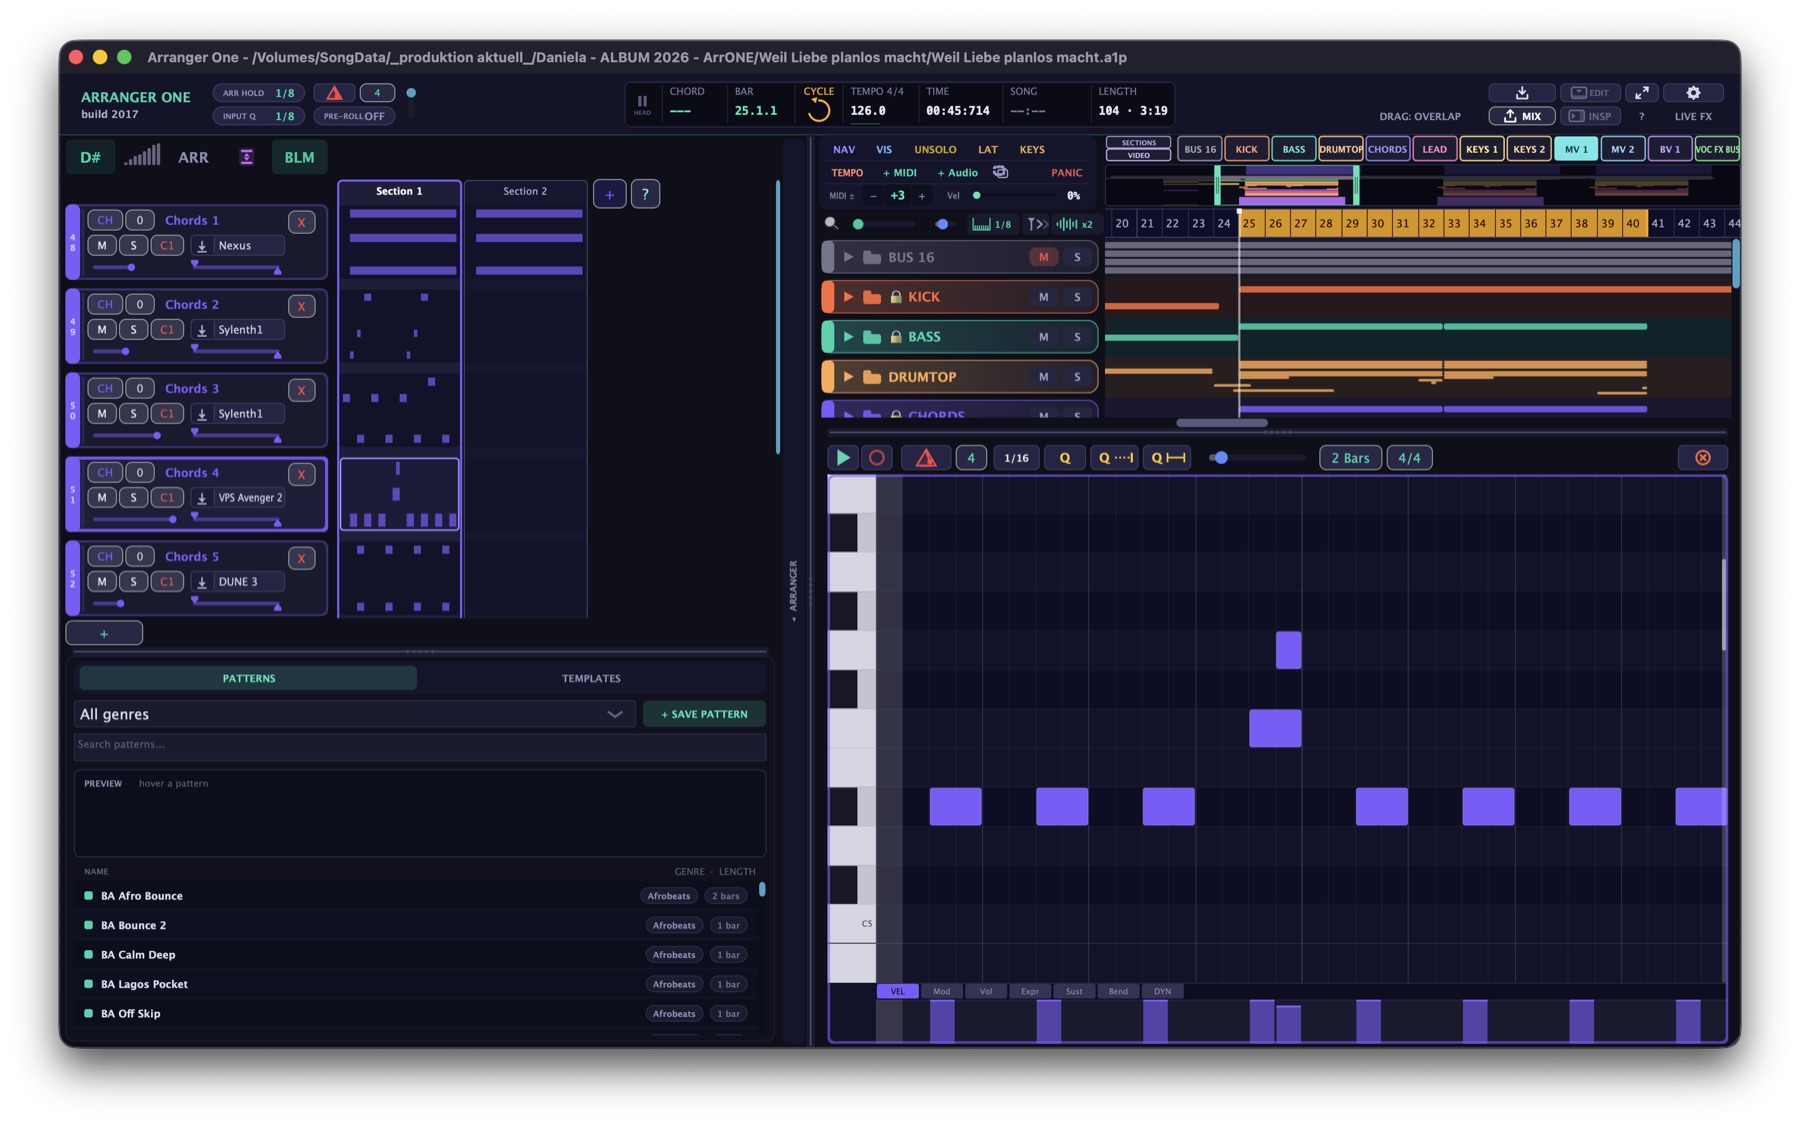
Task: Download preset for Chords 1 Nexus
Action: point(202,246)
